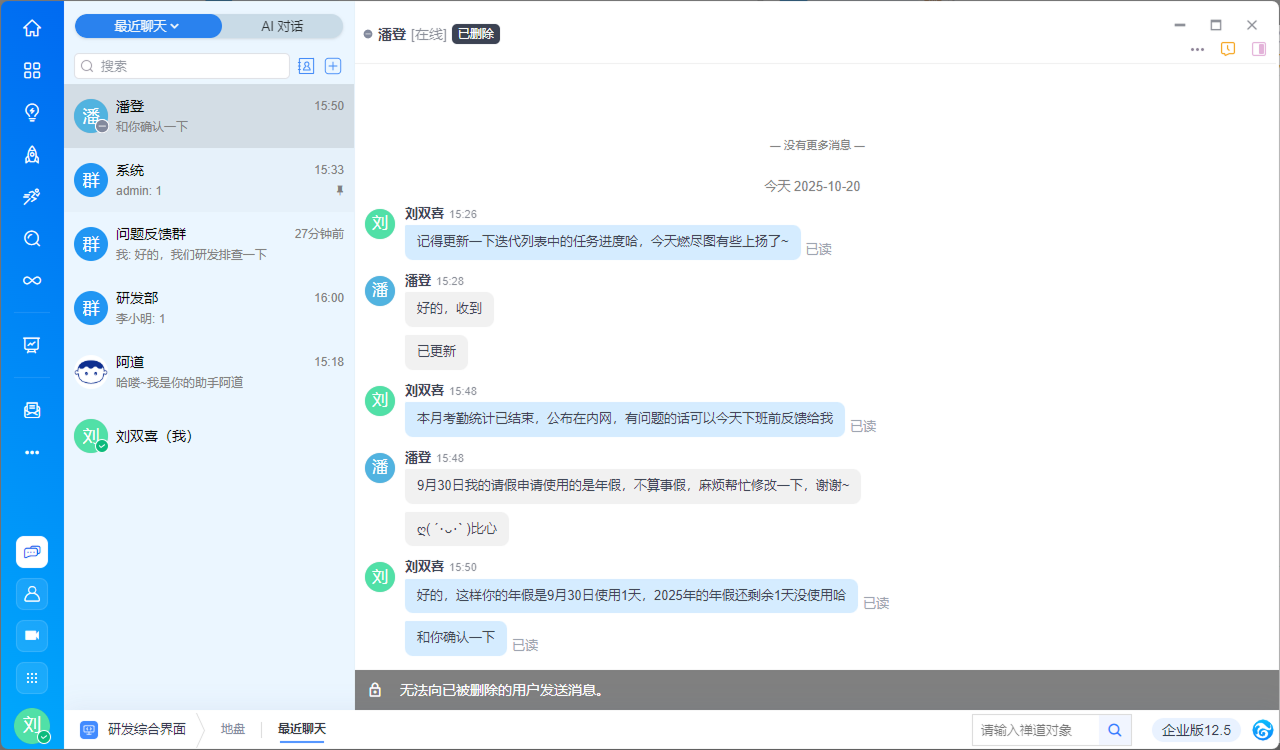Open the contact book icon beside search
The image size is (1280, 750).
(x=306, y=66)
